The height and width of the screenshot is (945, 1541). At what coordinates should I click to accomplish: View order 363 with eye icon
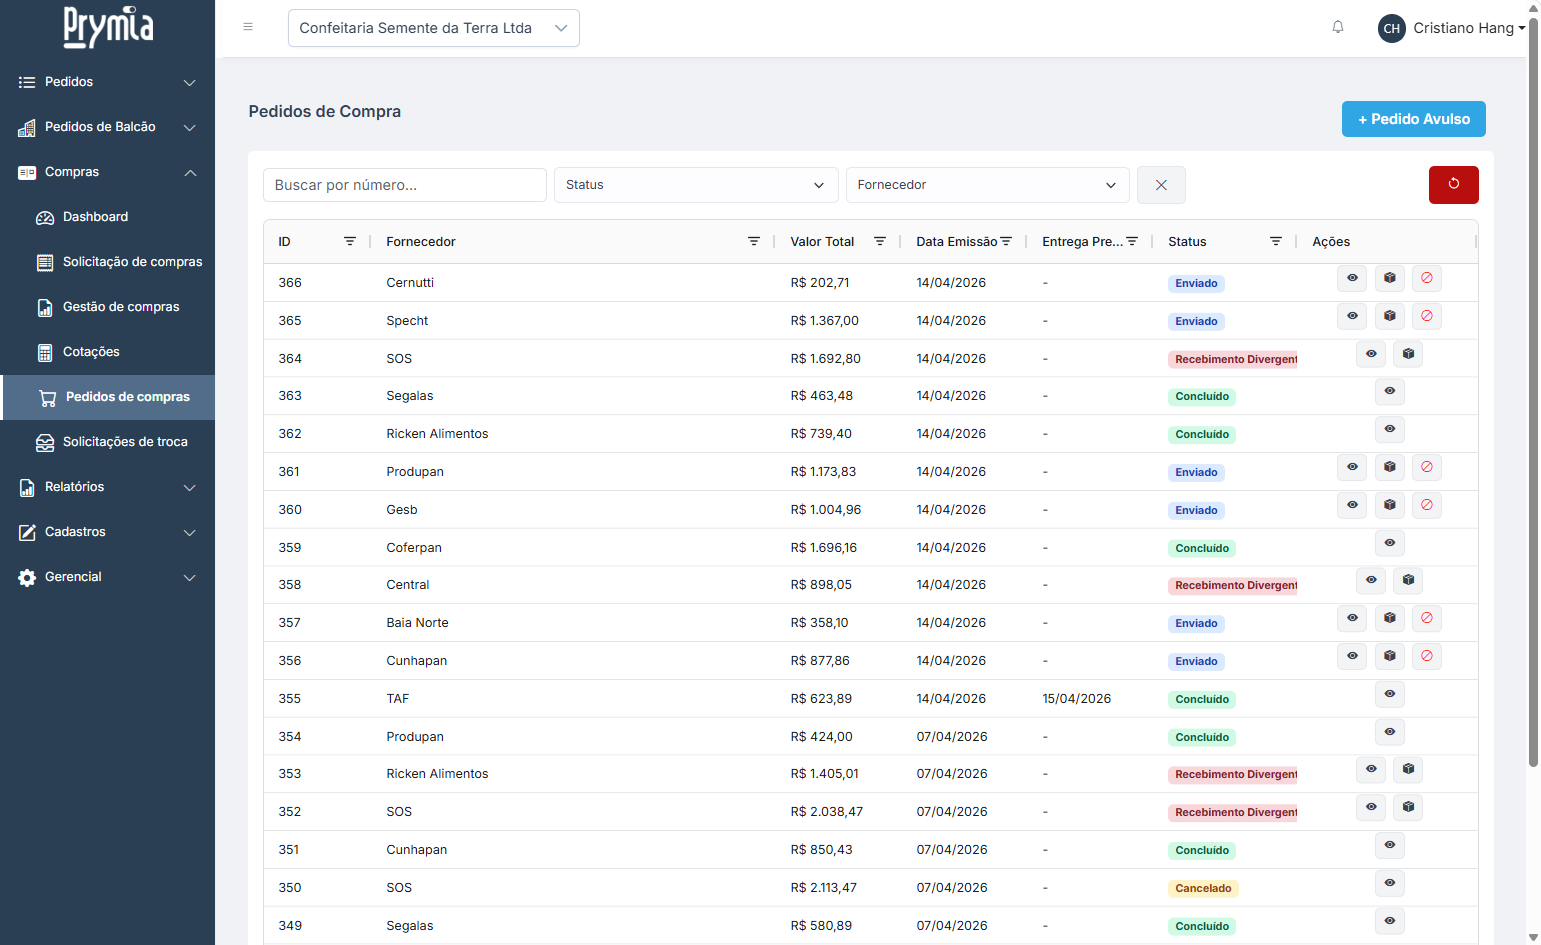coord(1389,391)
